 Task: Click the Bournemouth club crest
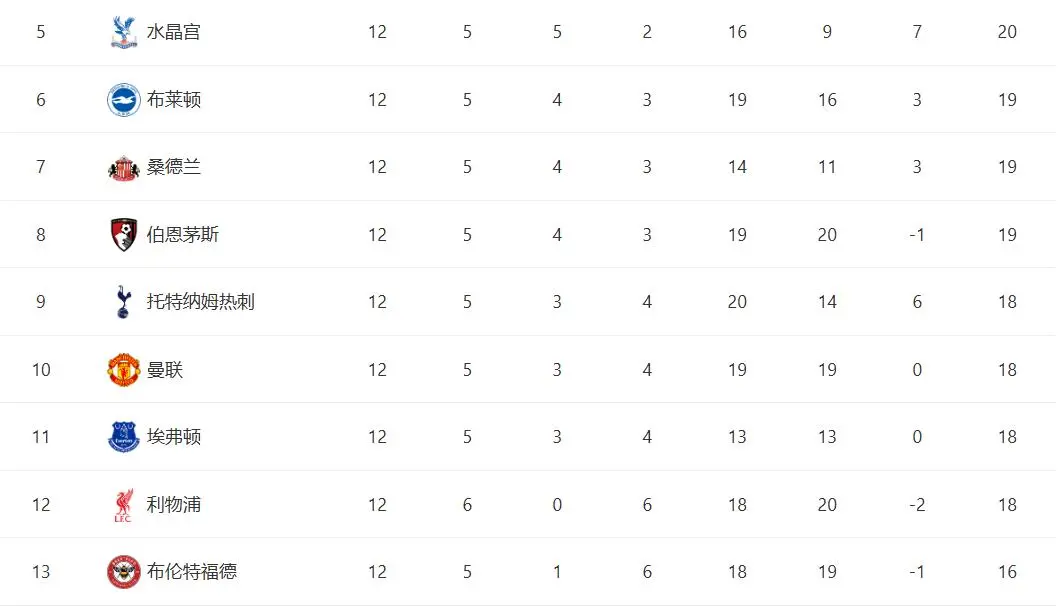click(x=124, y=235)
